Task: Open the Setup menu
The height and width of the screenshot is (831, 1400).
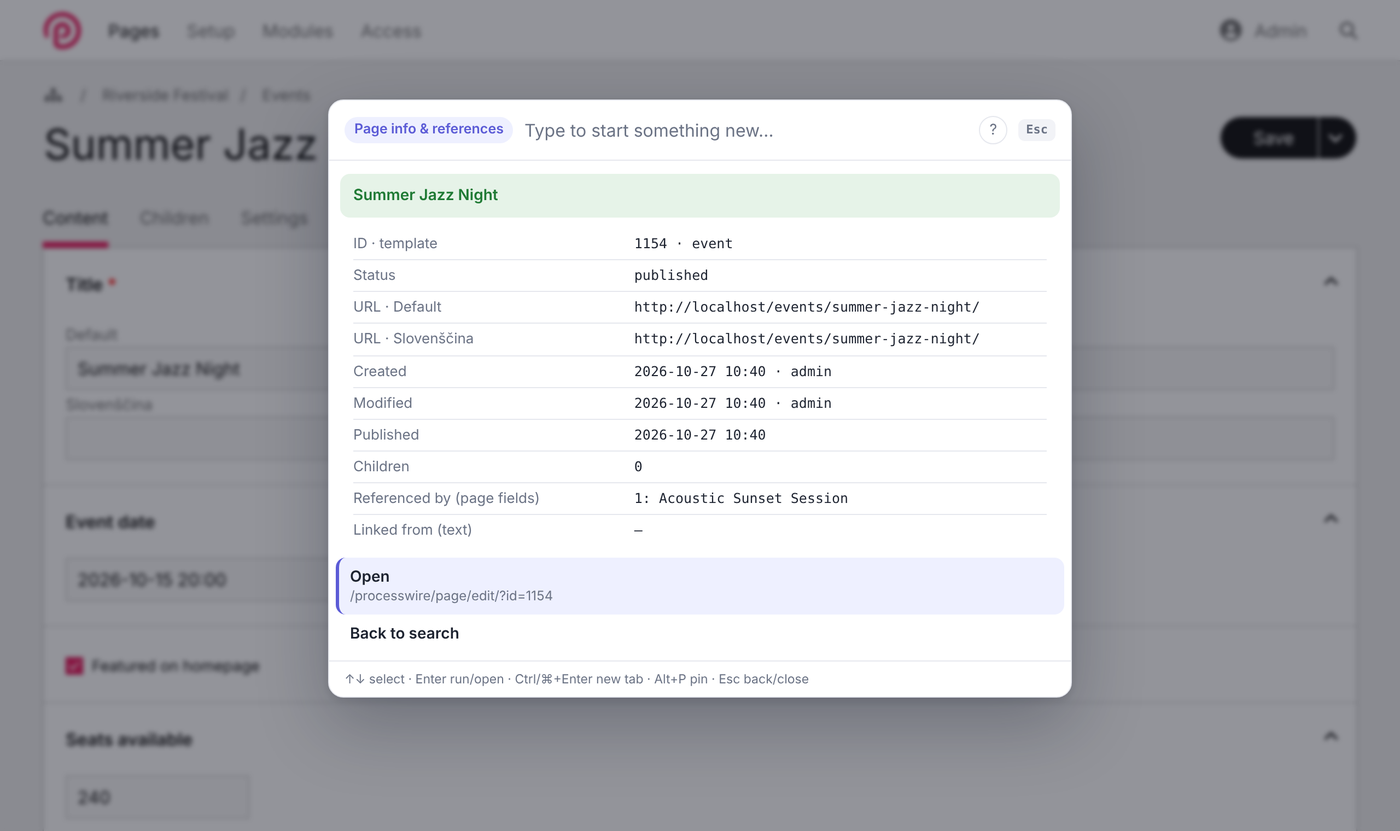Action: [210, 31]
